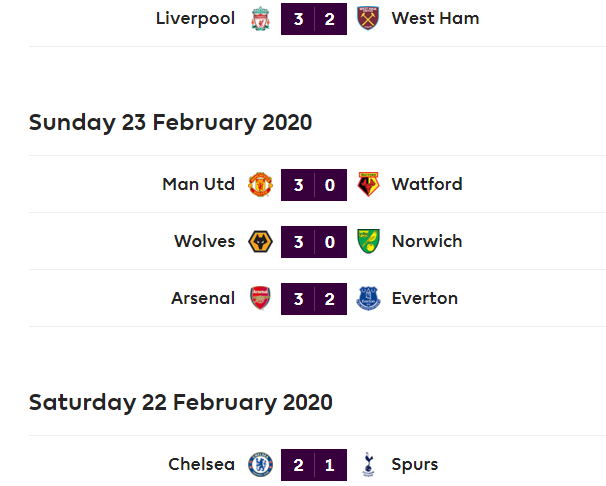Click the Man Utd club crest

(261, 185)
